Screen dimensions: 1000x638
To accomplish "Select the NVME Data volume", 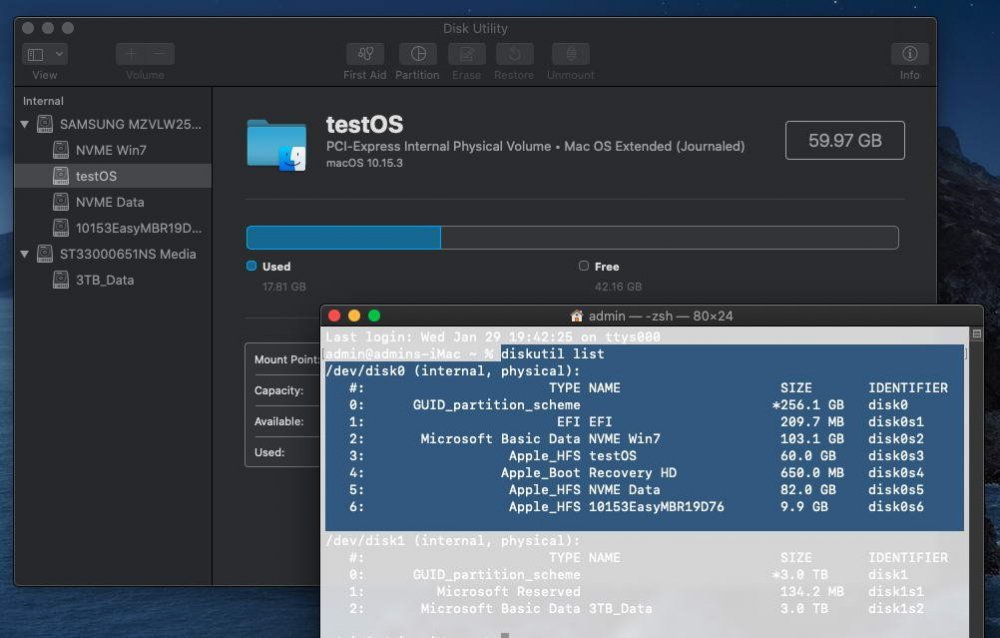I will point(112,202).
